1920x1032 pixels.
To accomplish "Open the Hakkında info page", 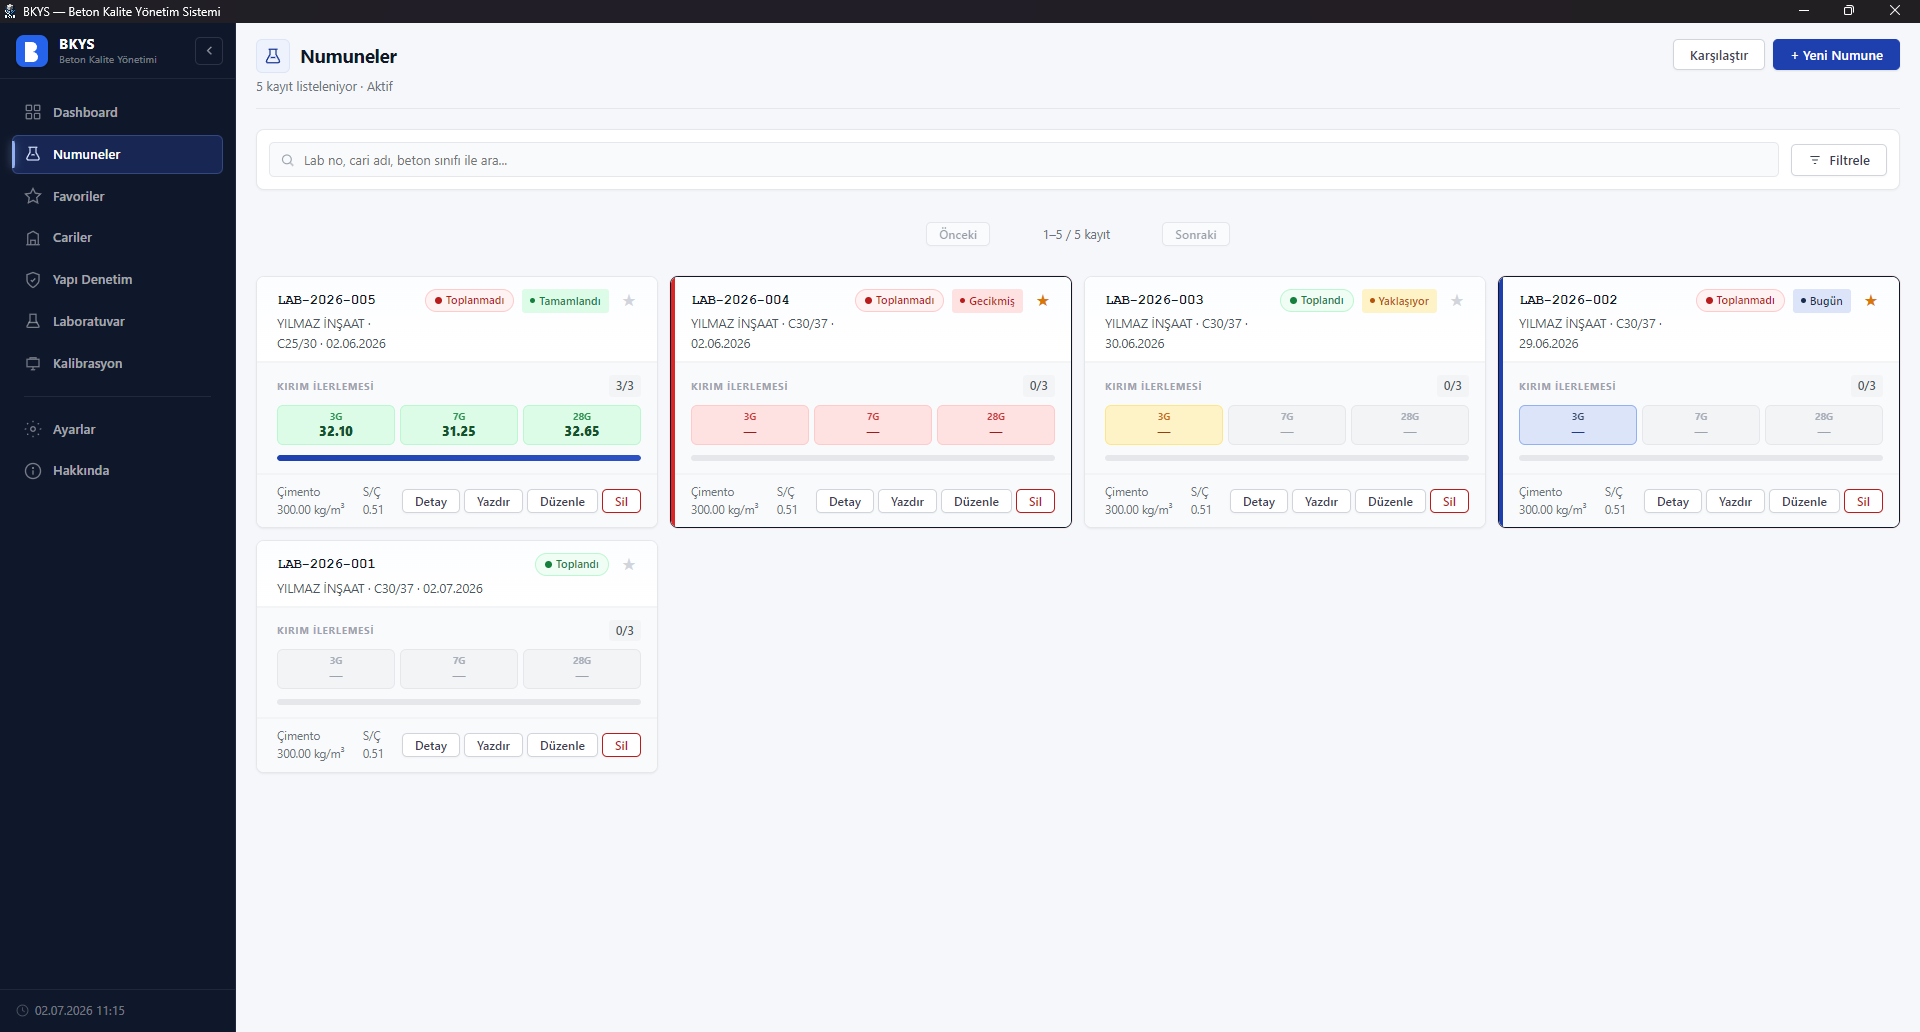I will (x=118, y=470).
